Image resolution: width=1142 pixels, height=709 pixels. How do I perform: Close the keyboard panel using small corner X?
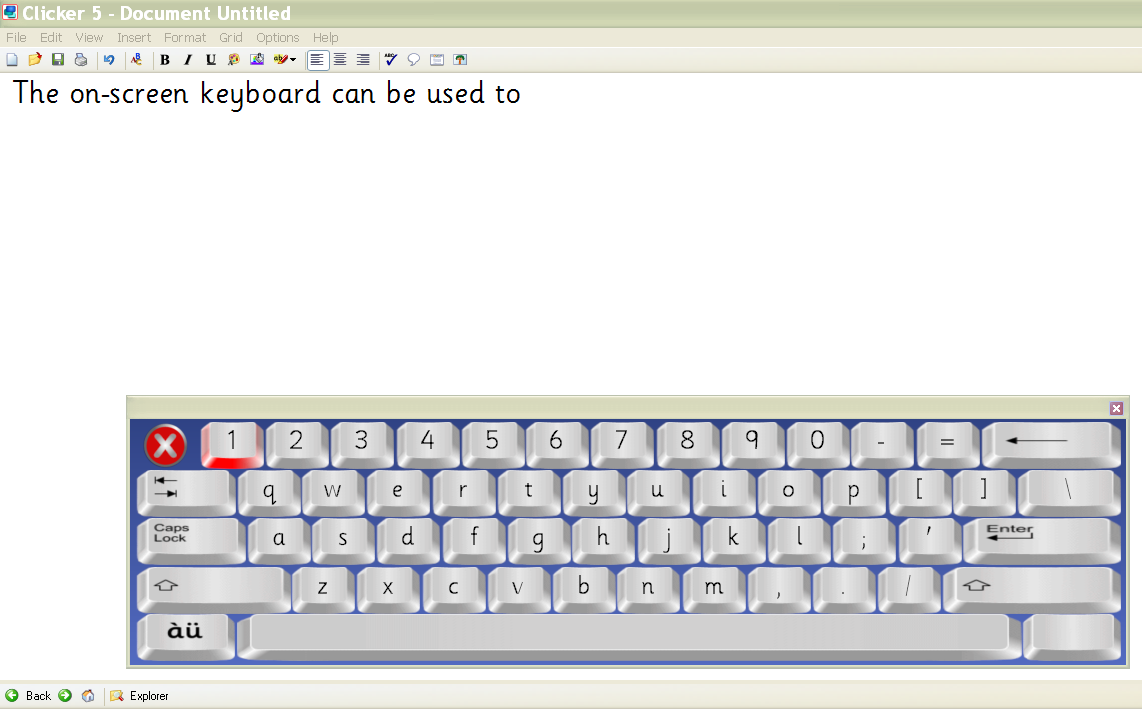tap(1117, 408)
